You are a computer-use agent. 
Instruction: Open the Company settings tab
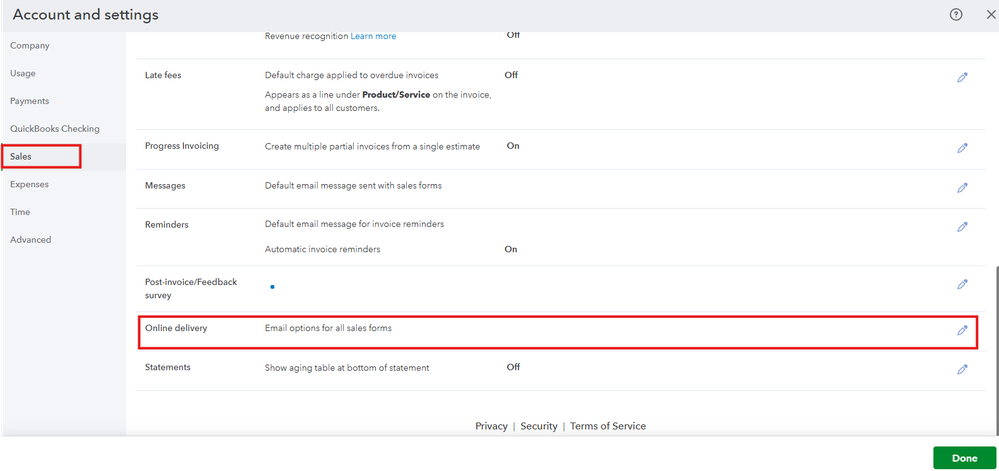30,46
